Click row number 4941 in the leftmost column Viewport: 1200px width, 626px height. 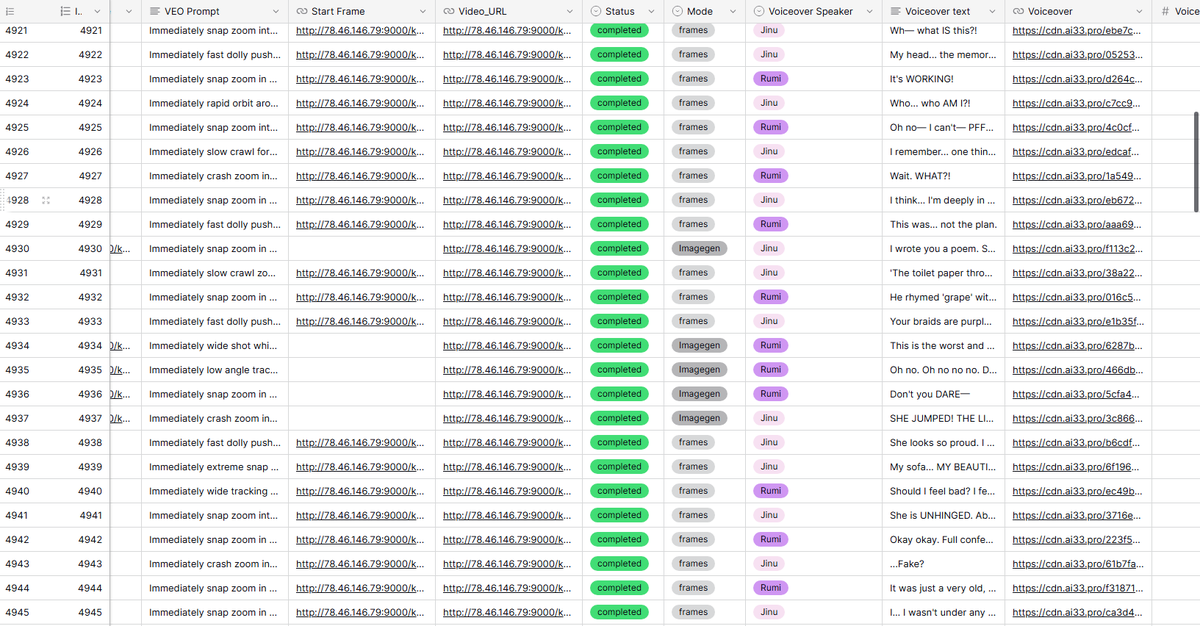[17, 515]
